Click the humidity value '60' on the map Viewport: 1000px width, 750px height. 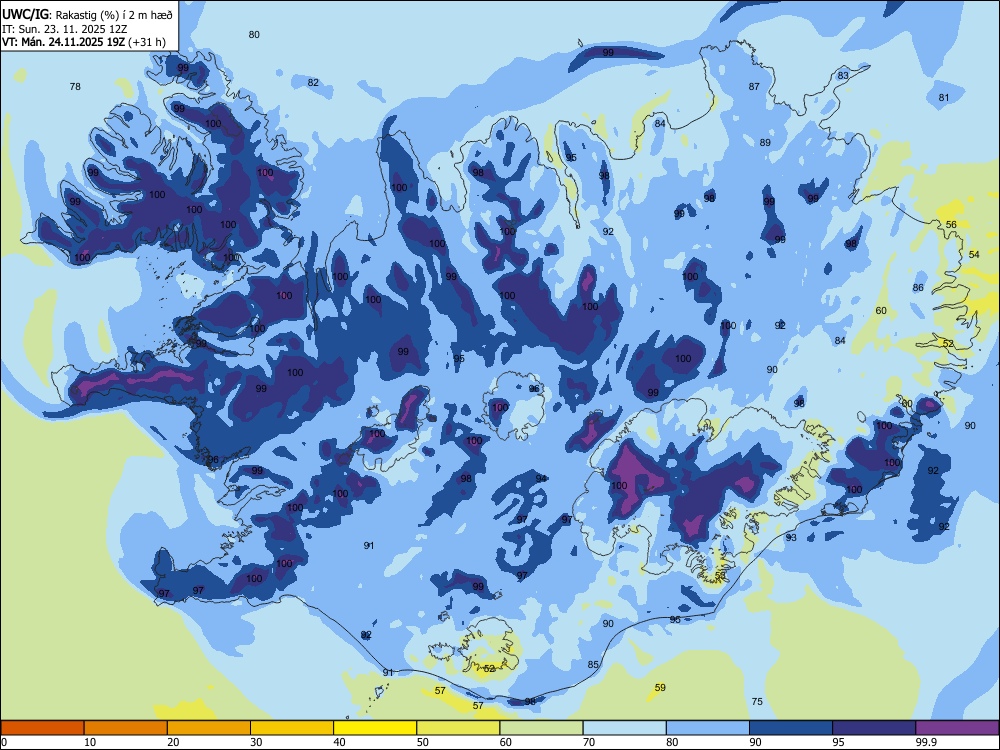[x=881, y=311]
